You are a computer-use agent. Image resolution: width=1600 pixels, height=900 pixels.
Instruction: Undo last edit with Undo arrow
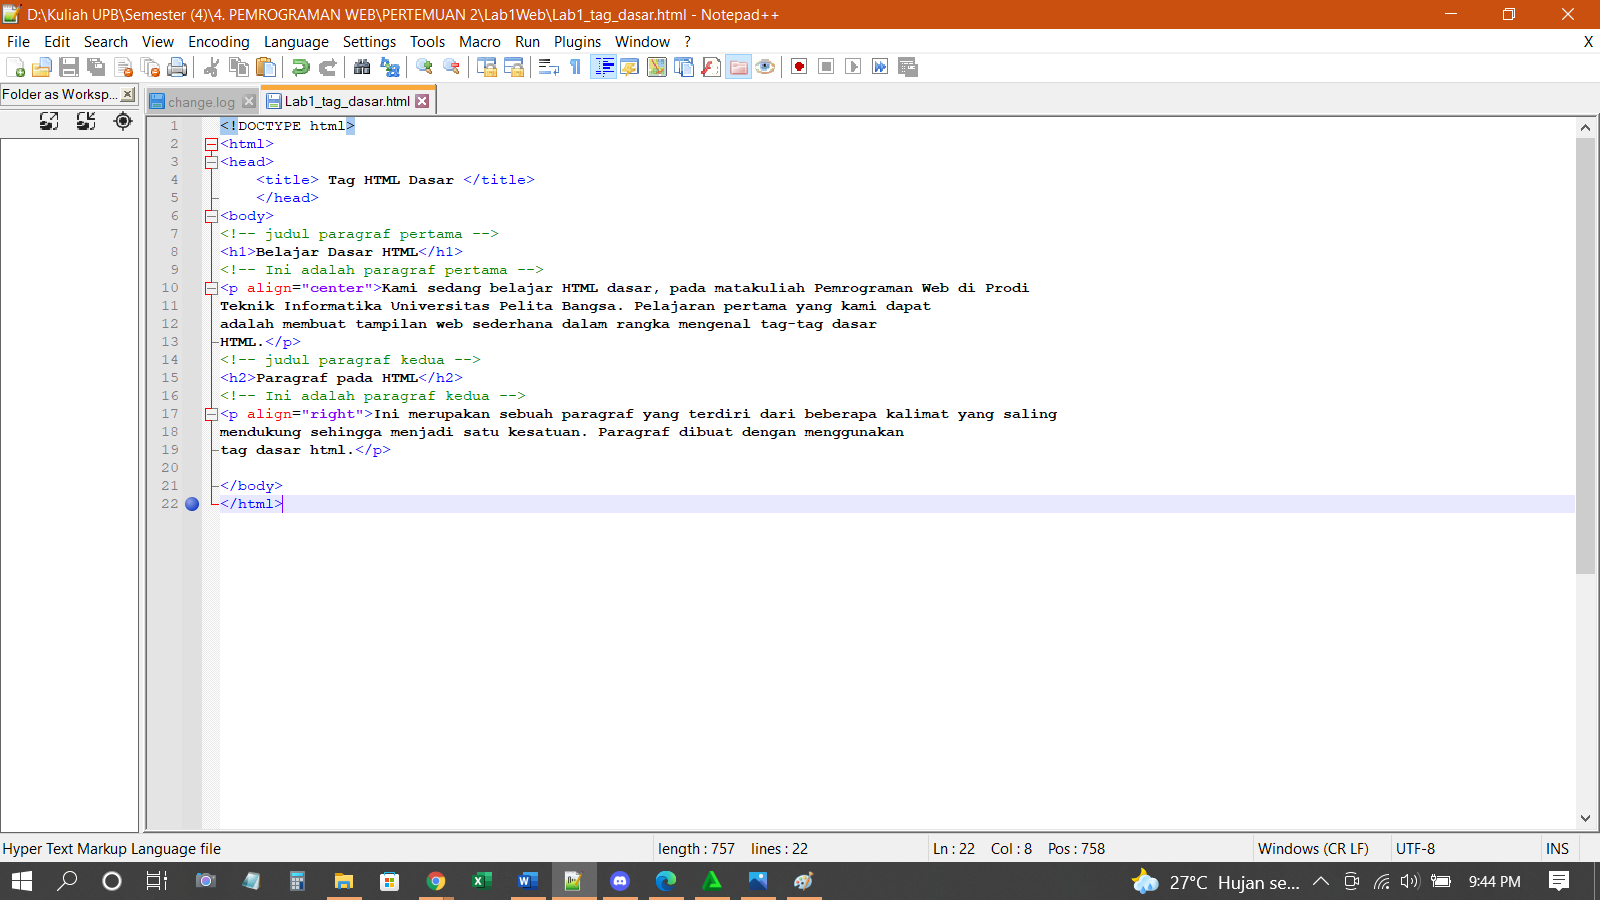click(300, 67)
